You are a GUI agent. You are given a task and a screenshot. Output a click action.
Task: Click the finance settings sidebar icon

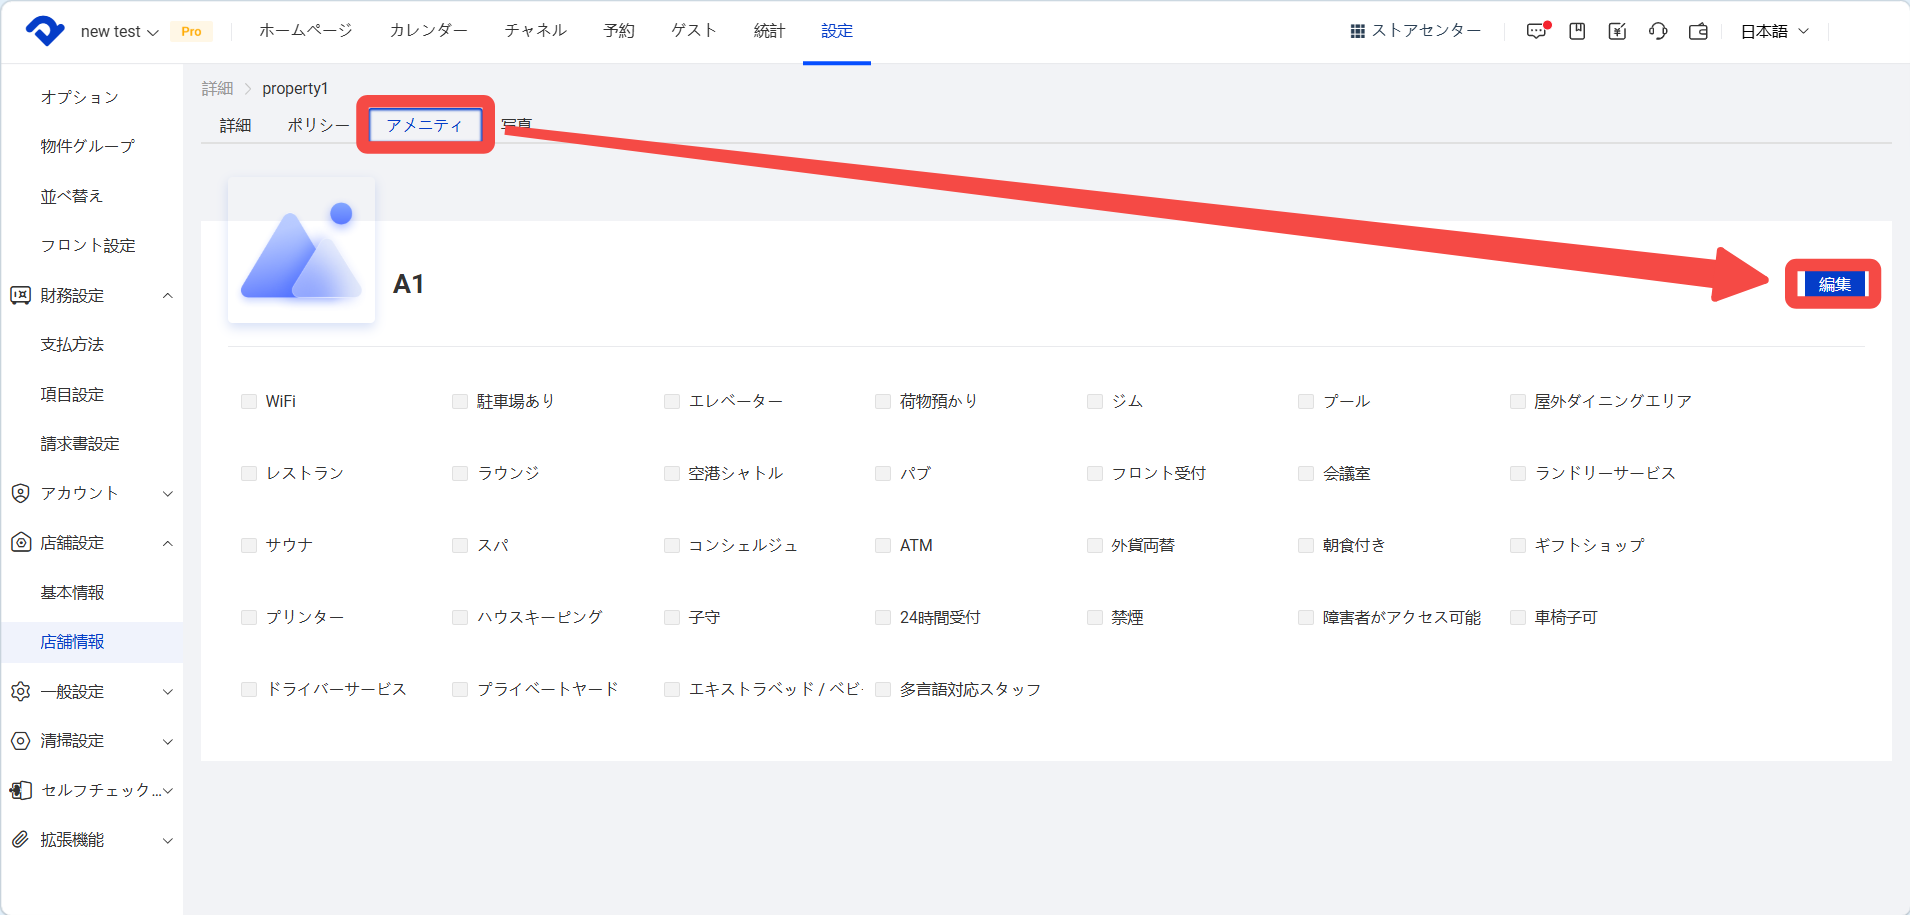20,295
